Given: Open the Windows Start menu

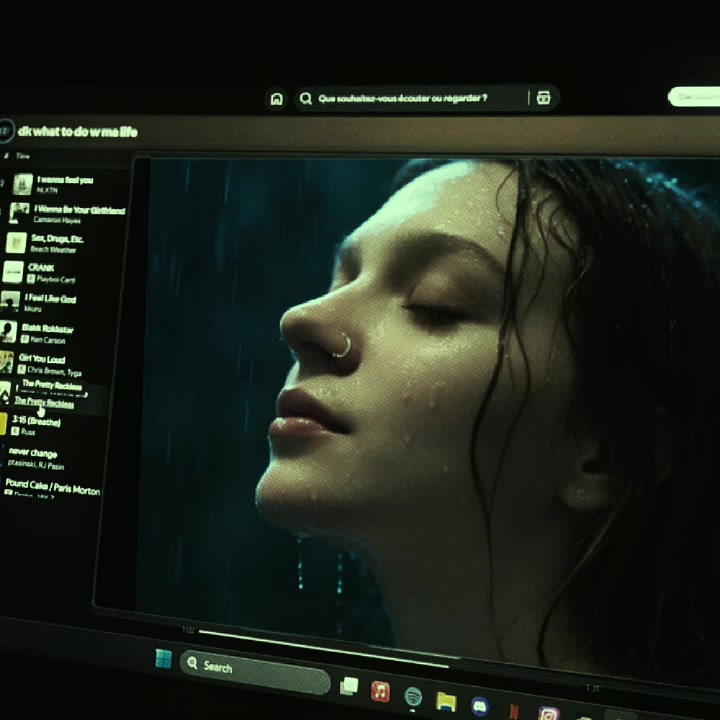Looking at the screenshot, I should pyautogui.click(x=163, y=658).
